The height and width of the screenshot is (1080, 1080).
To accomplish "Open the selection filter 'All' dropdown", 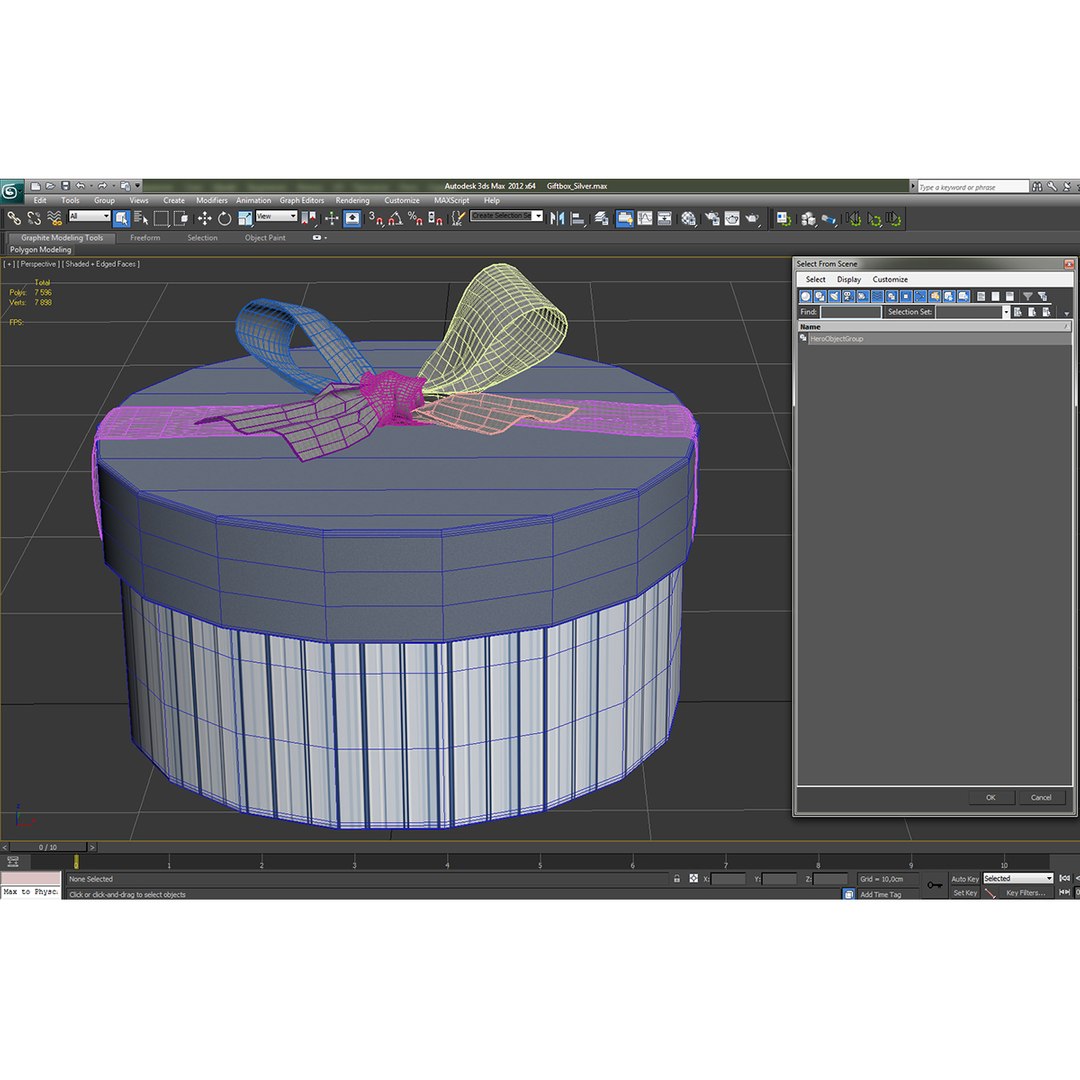I will point(90,216).
